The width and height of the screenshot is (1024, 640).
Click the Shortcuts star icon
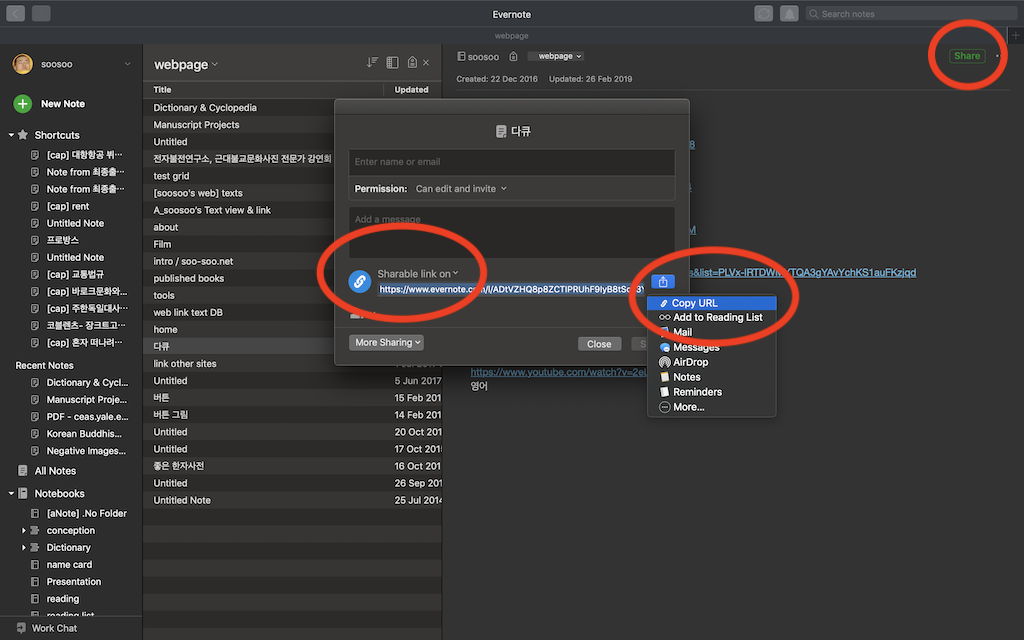23,135
